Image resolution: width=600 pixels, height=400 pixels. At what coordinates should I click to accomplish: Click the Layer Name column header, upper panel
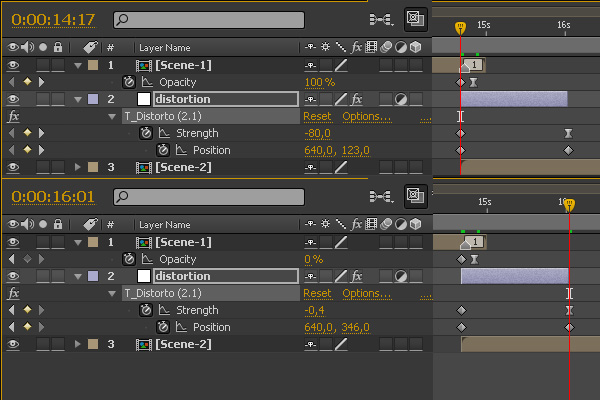pyautogui.click(x=165, y=47)
